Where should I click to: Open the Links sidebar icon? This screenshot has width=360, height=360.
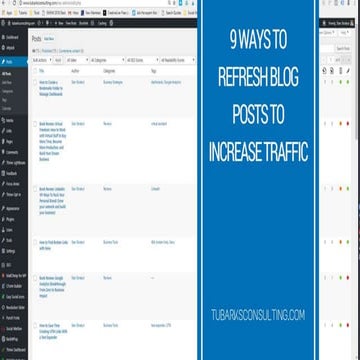3,131
